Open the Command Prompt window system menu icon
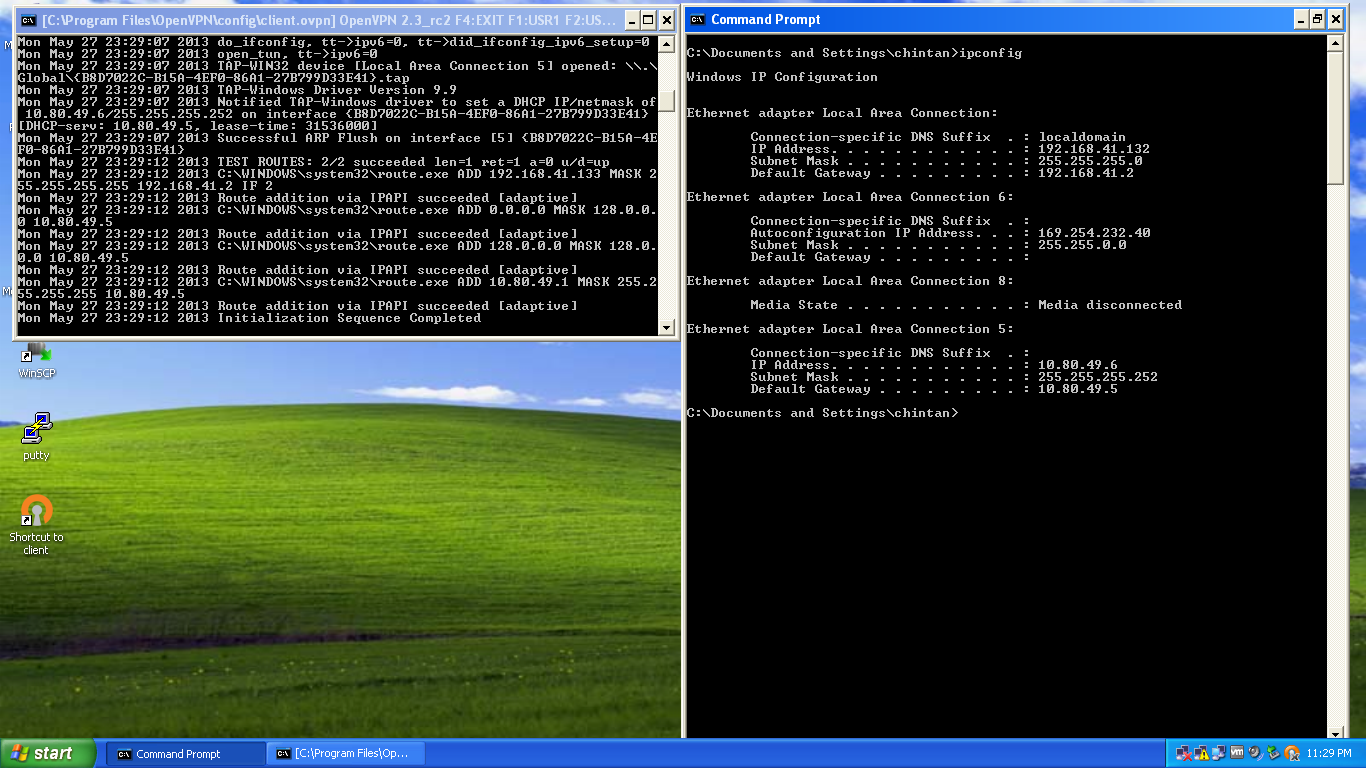Image resolution: width=1366 pixels, height=768 pixels. tap(697, 19)
